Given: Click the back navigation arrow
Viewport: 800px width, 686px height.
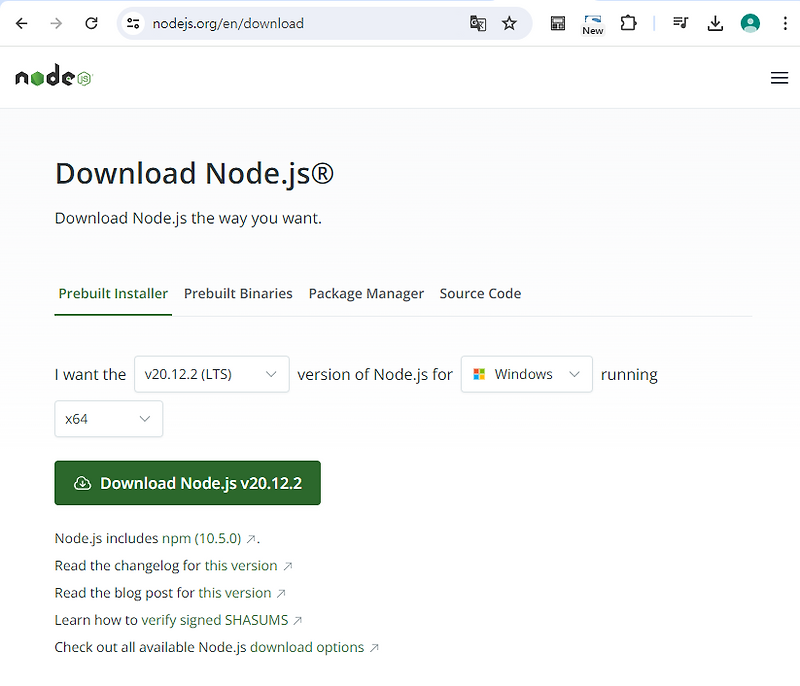Looking at the screenshot, I should (21, 23).
